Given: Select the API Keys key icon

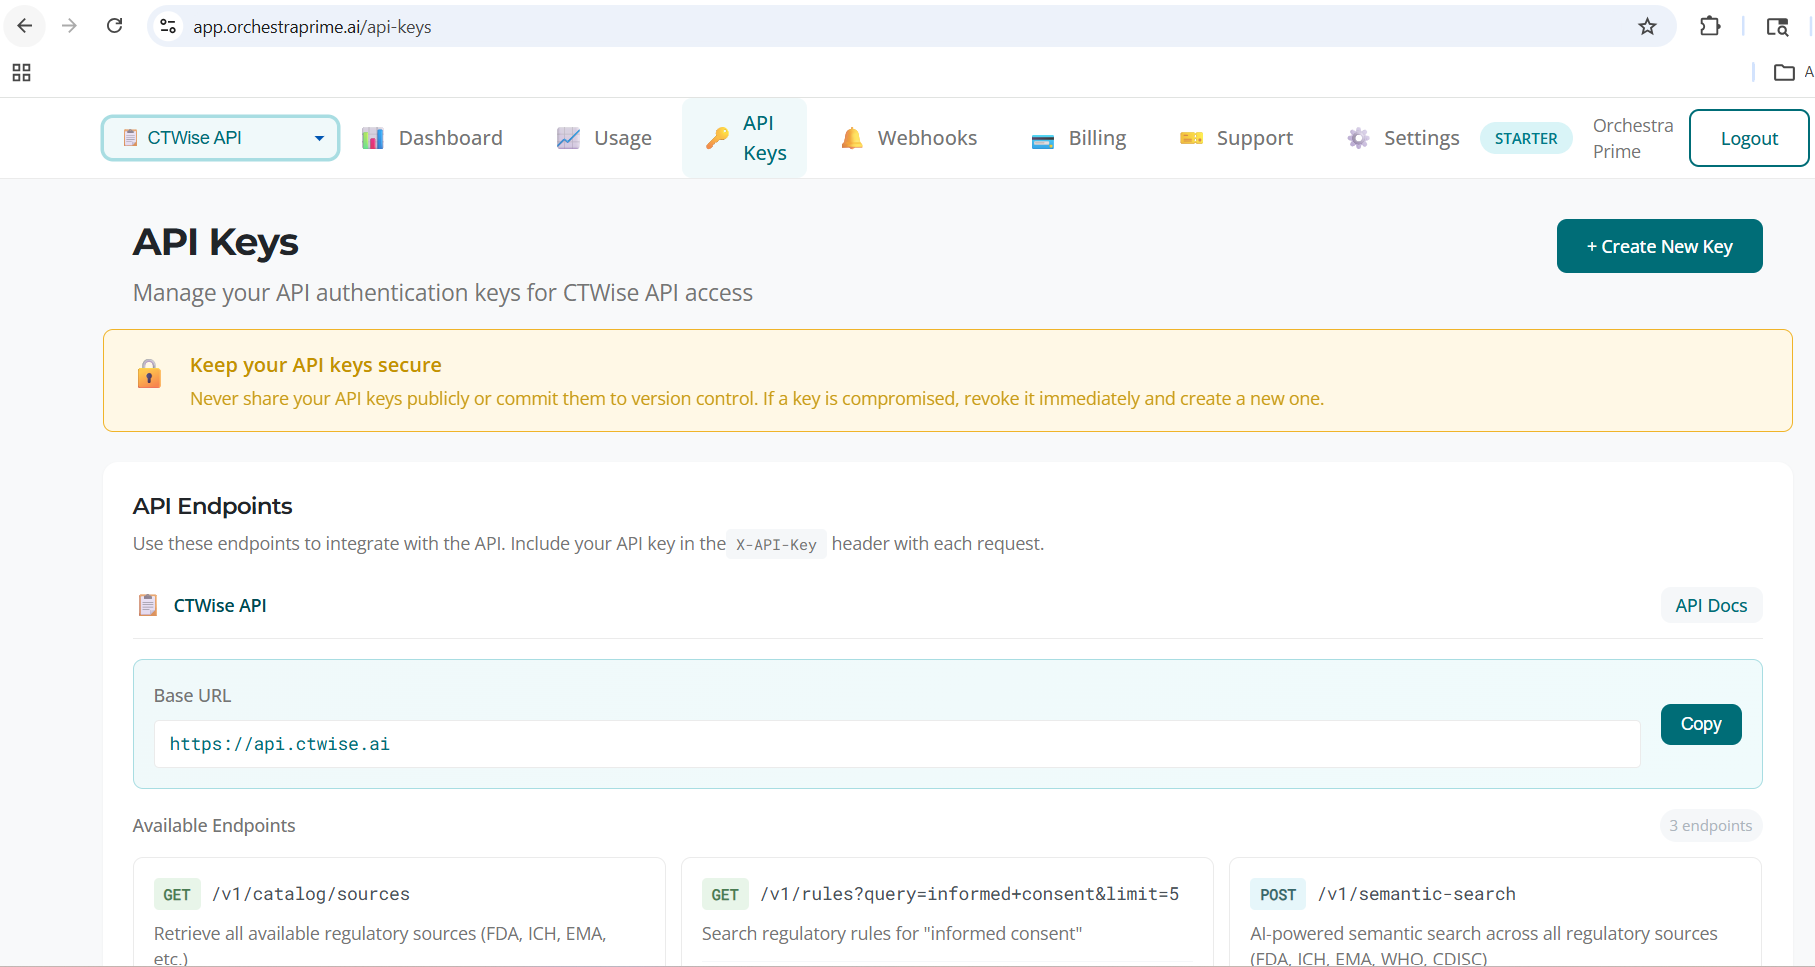Looking at the screenshot, I should click(715, 138).
